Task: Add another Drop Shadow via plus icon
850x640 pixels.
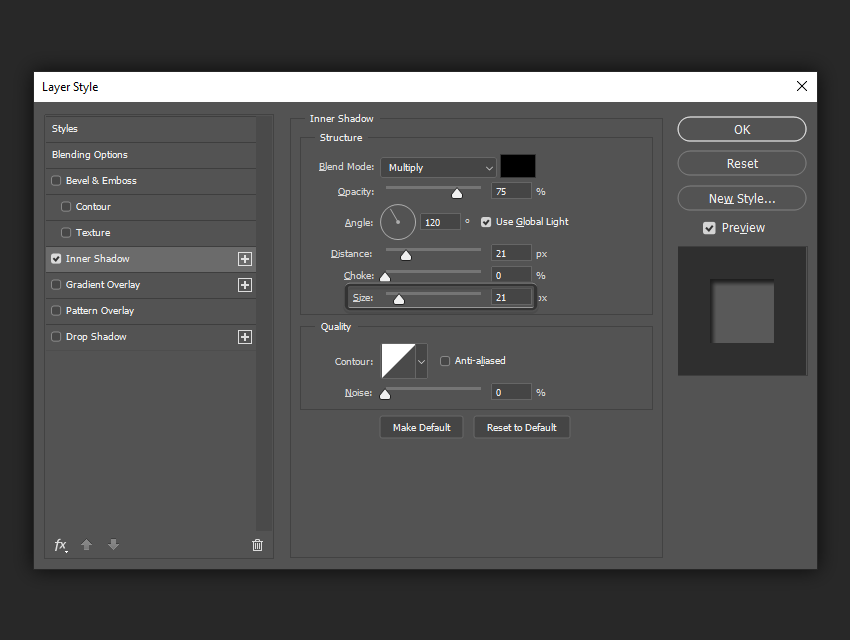Action: click(x=245, y=337)
